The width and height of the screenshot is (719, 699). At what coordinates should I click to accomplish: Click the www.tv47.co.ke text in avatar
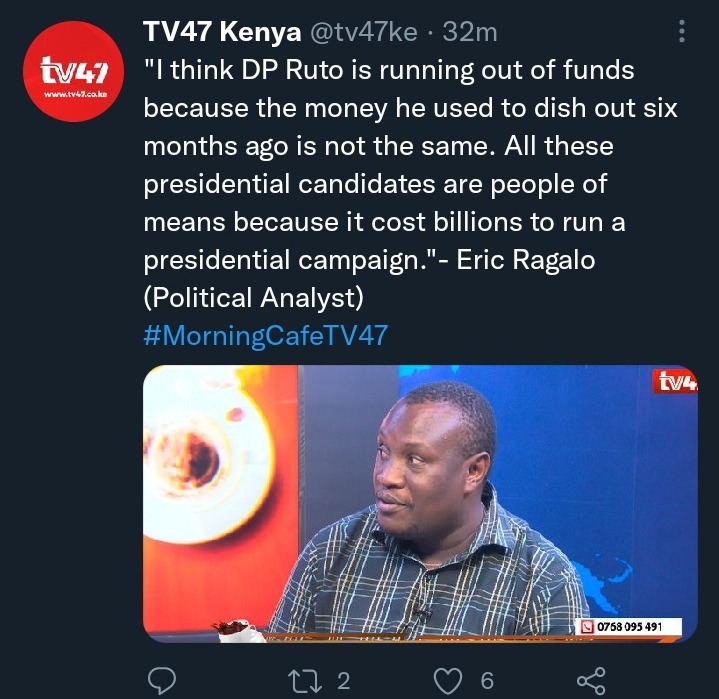point(76,94)
